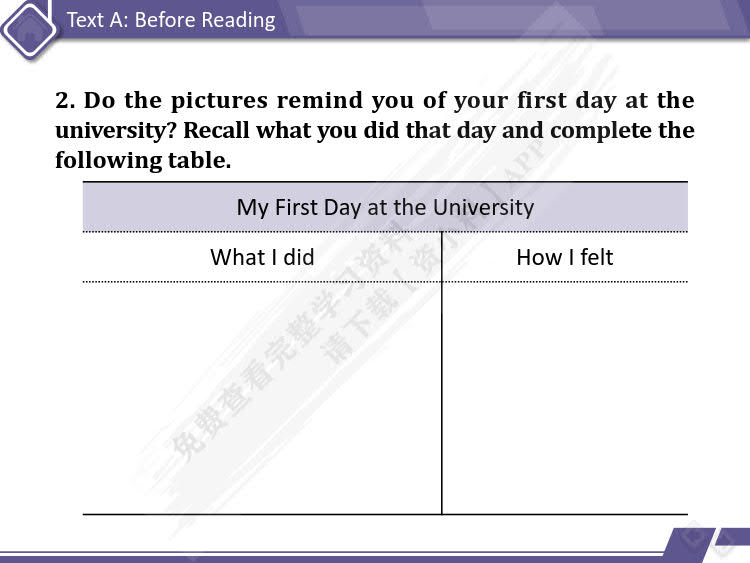Click the word "Recall" in the question

pos(216,131)
